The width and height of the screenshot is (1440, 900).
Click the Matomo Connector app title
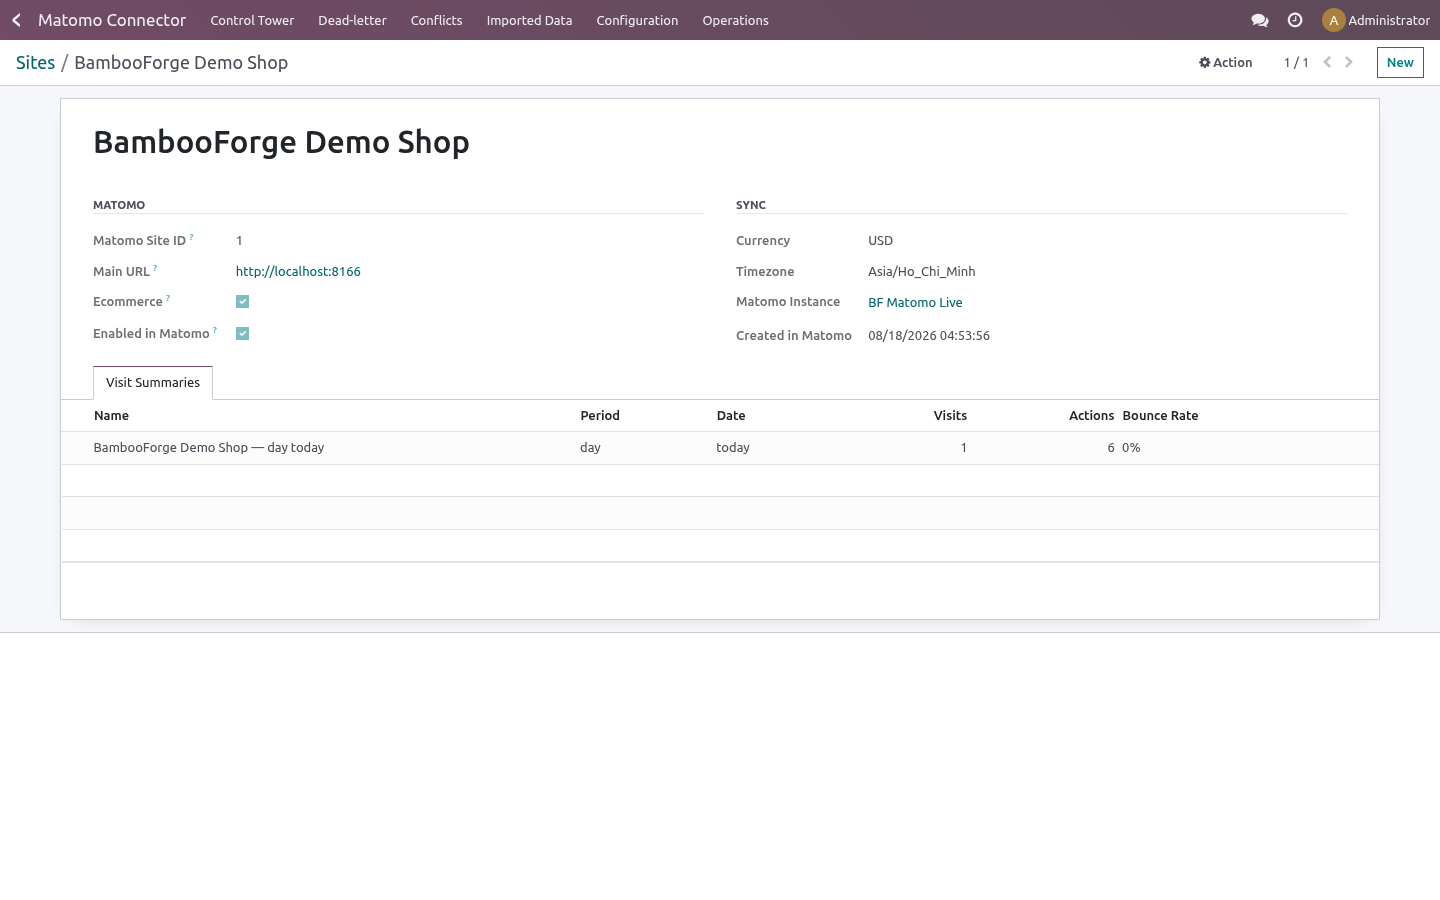[112, 20]
